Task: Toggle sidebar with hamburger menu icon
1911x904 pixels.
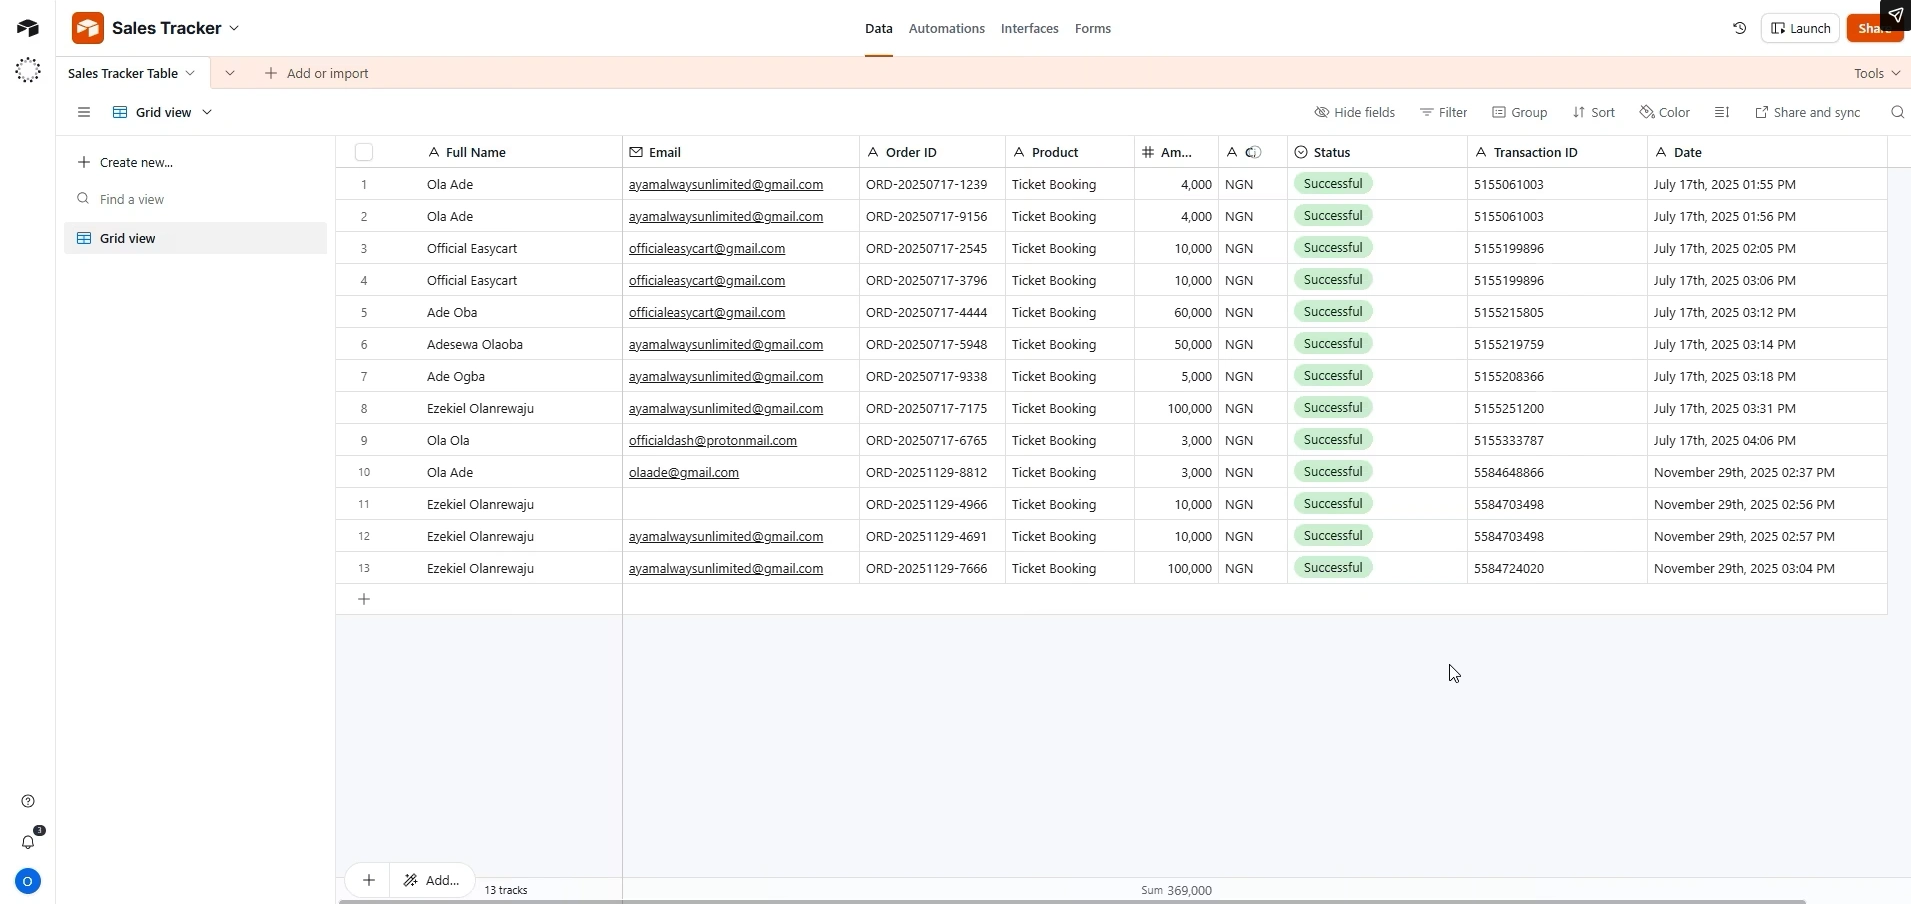Action: pos(84,113)
